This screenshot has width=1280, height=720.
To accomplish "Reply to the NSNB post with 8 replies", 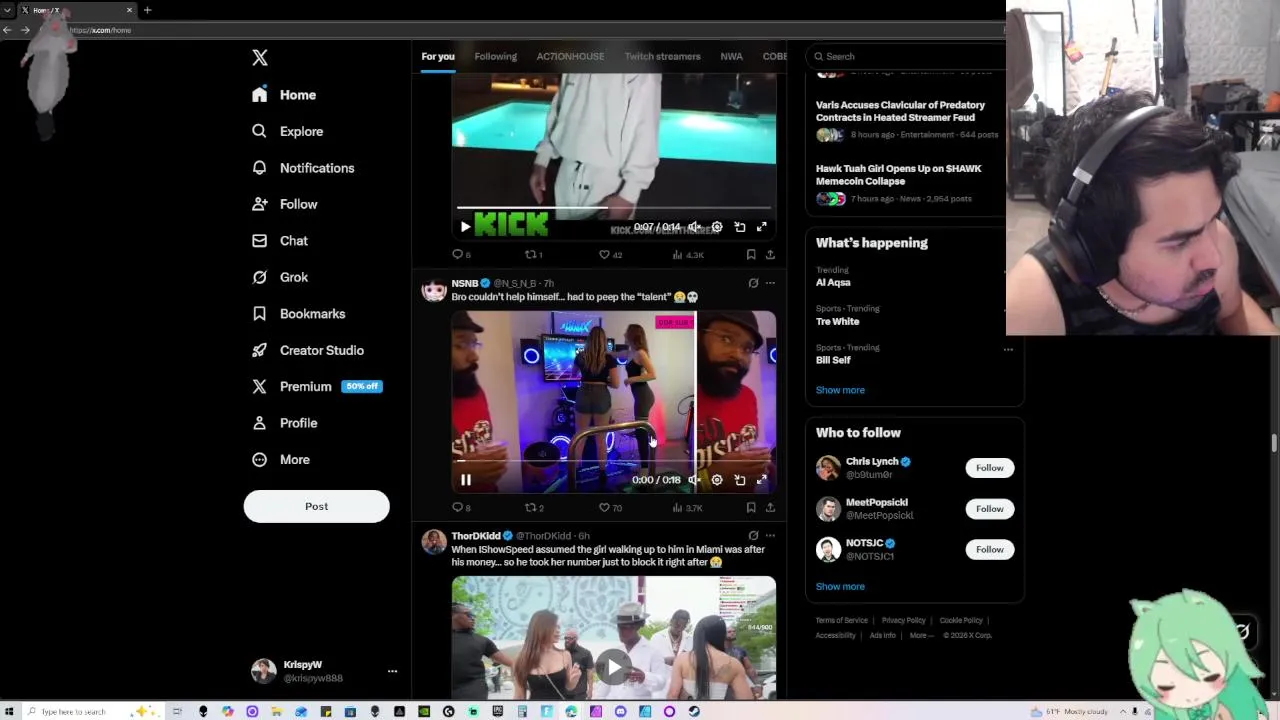I will pyautogui.click(x=461, y=508).
